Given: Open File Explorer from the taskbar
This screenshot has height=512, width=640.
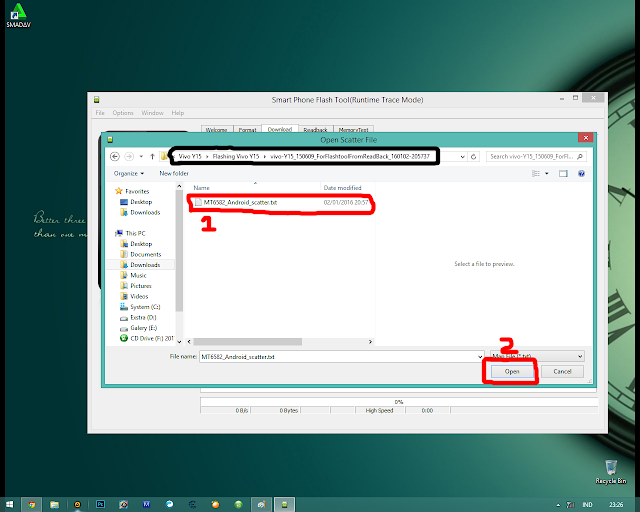Looking at the screenshot, I should tap(54, 505).
